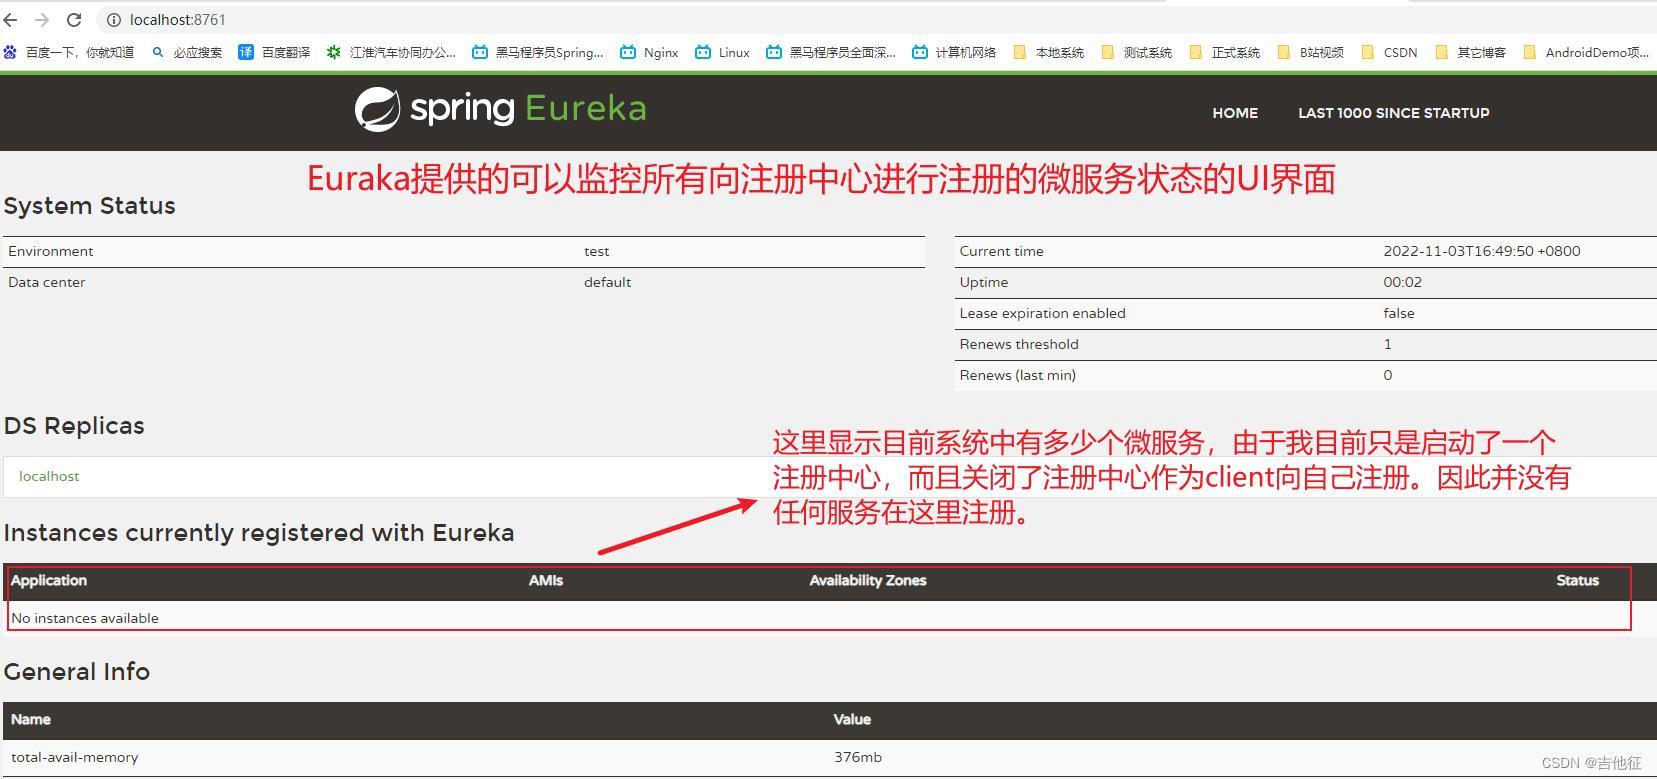Open the 黑马程序员全面深 bookmark

pos(831,52)
